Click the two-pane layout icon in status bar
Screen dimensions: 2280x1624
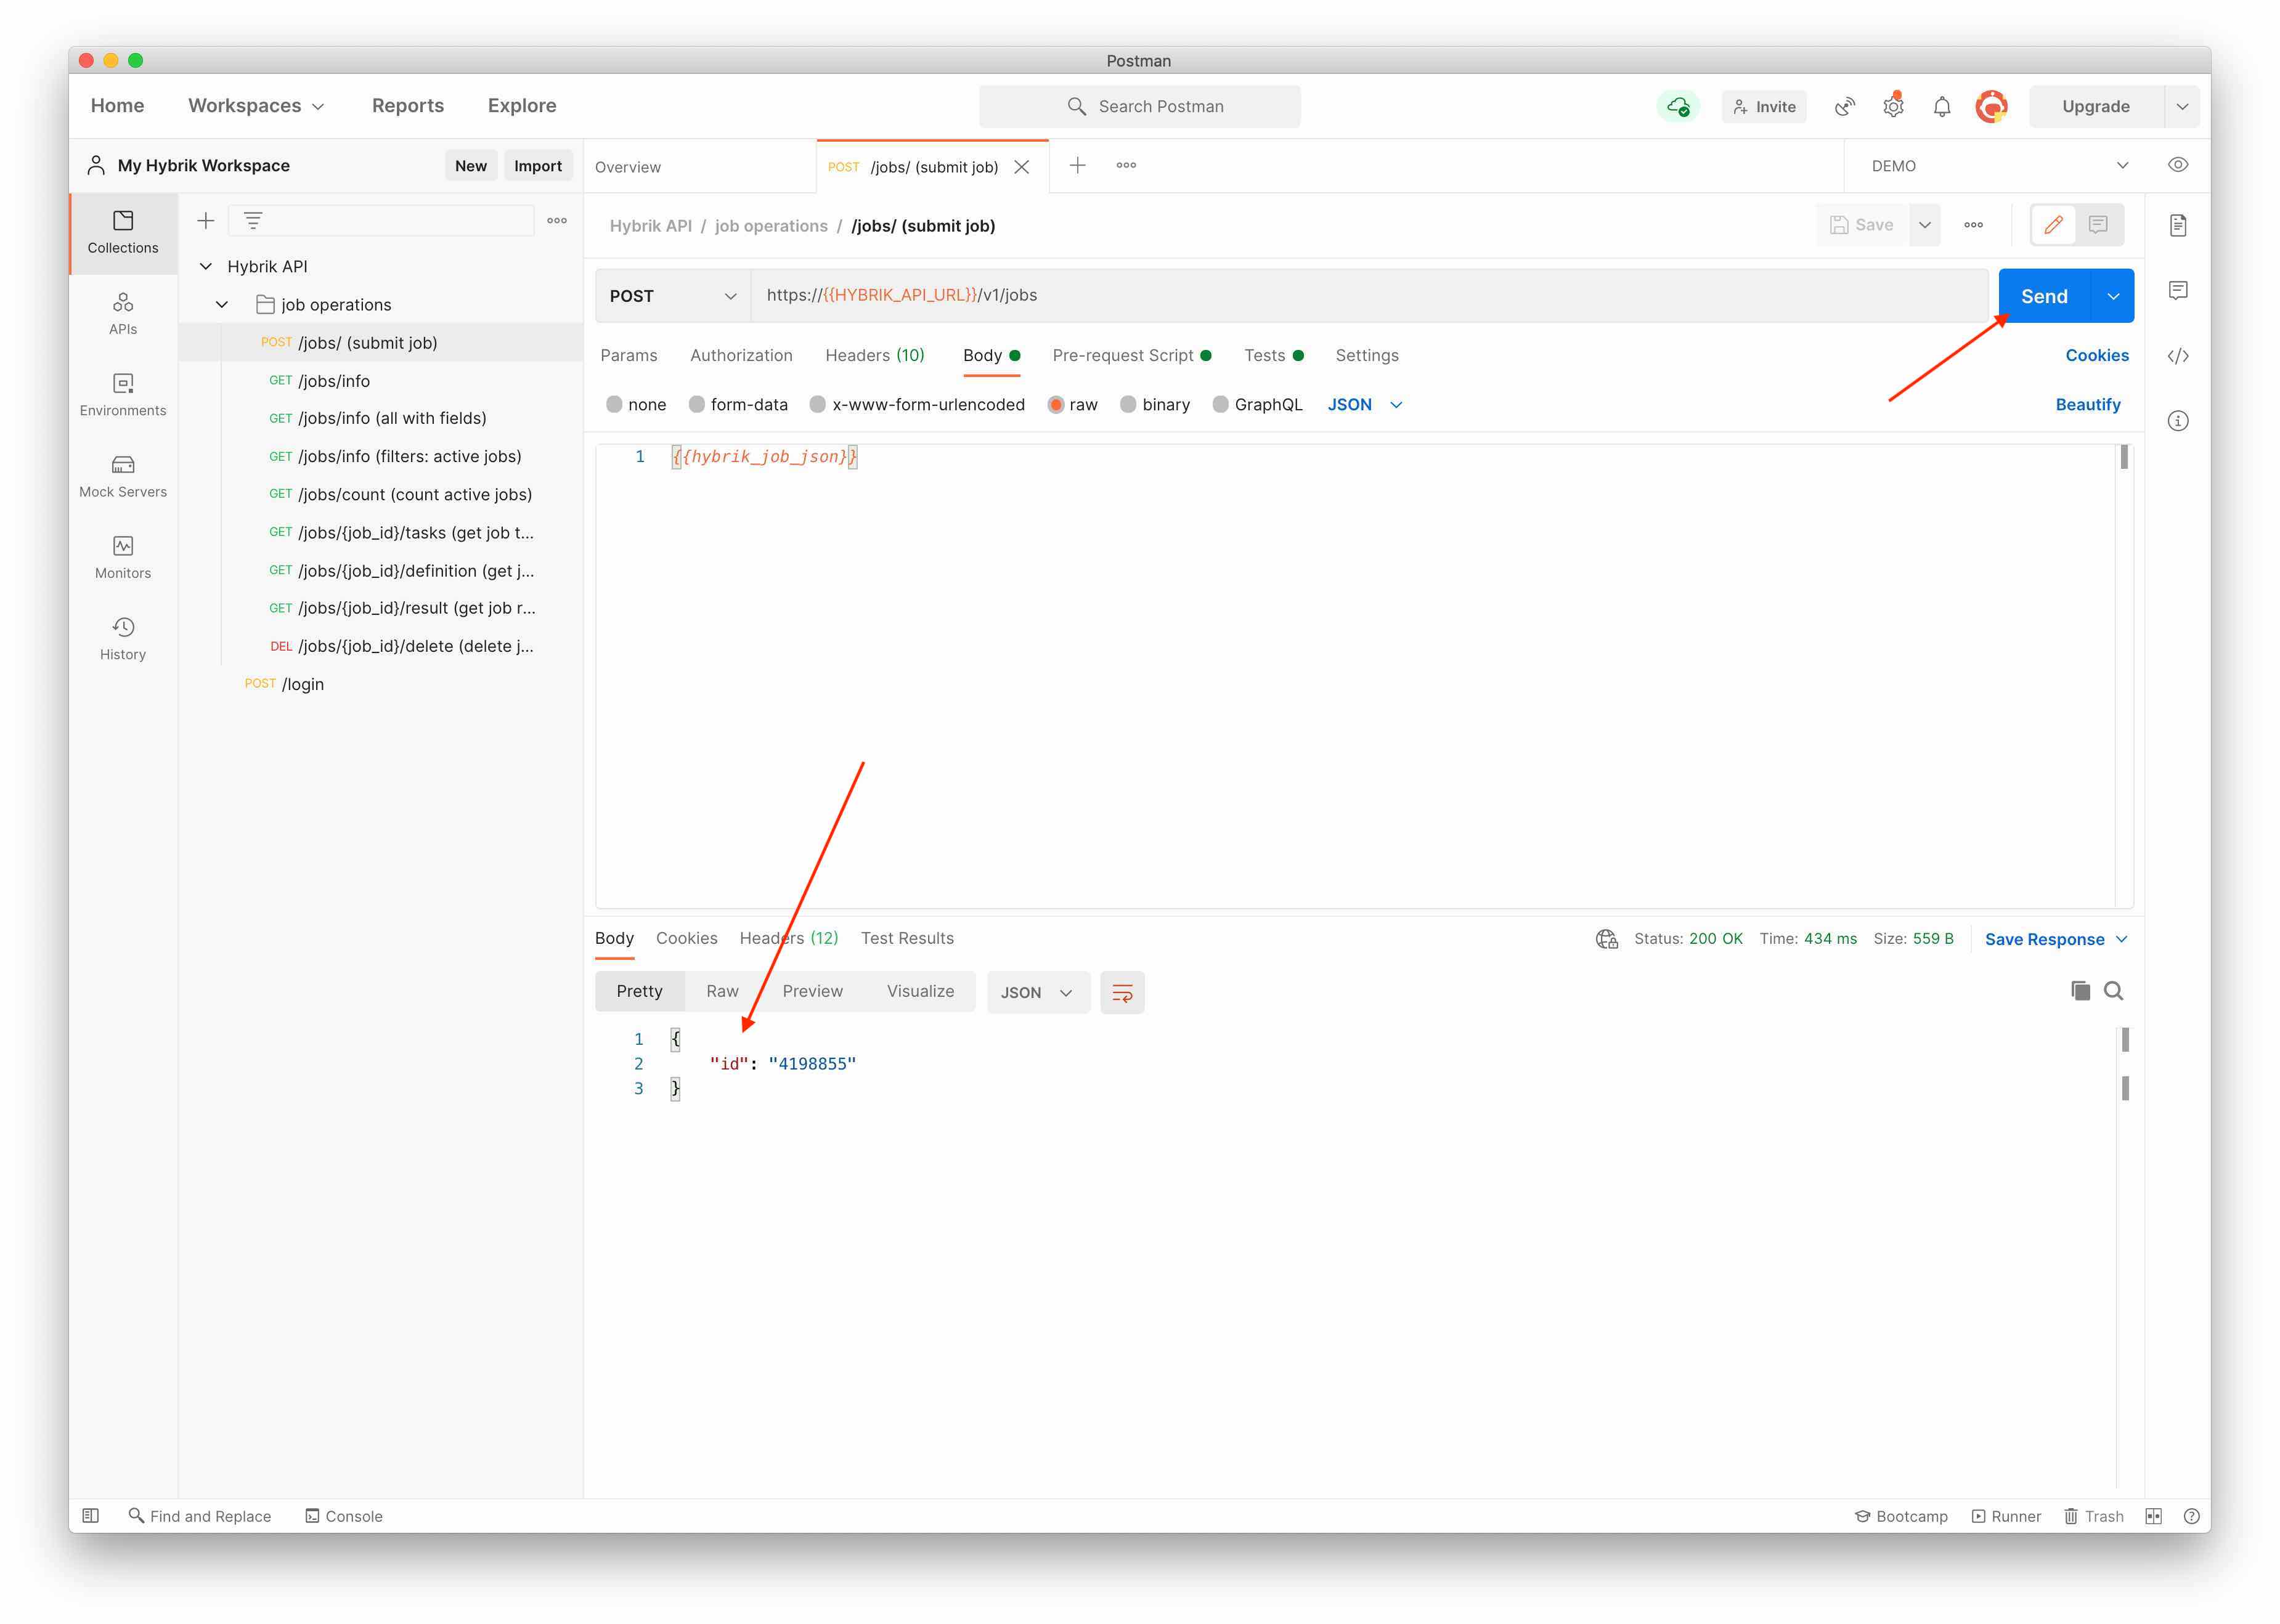[x=2153, y=1516]
